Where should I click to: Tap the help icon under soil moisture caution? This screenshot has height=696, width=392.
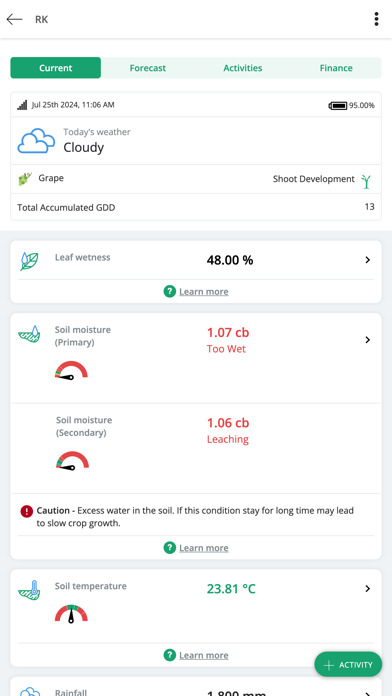[170, 548]
